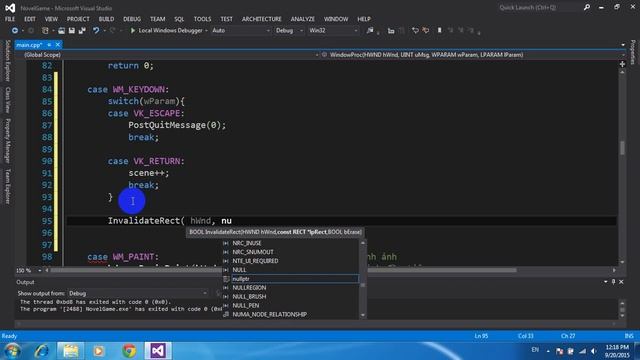
Task: Open the Class View side tab
Action: tap(7, 100)
